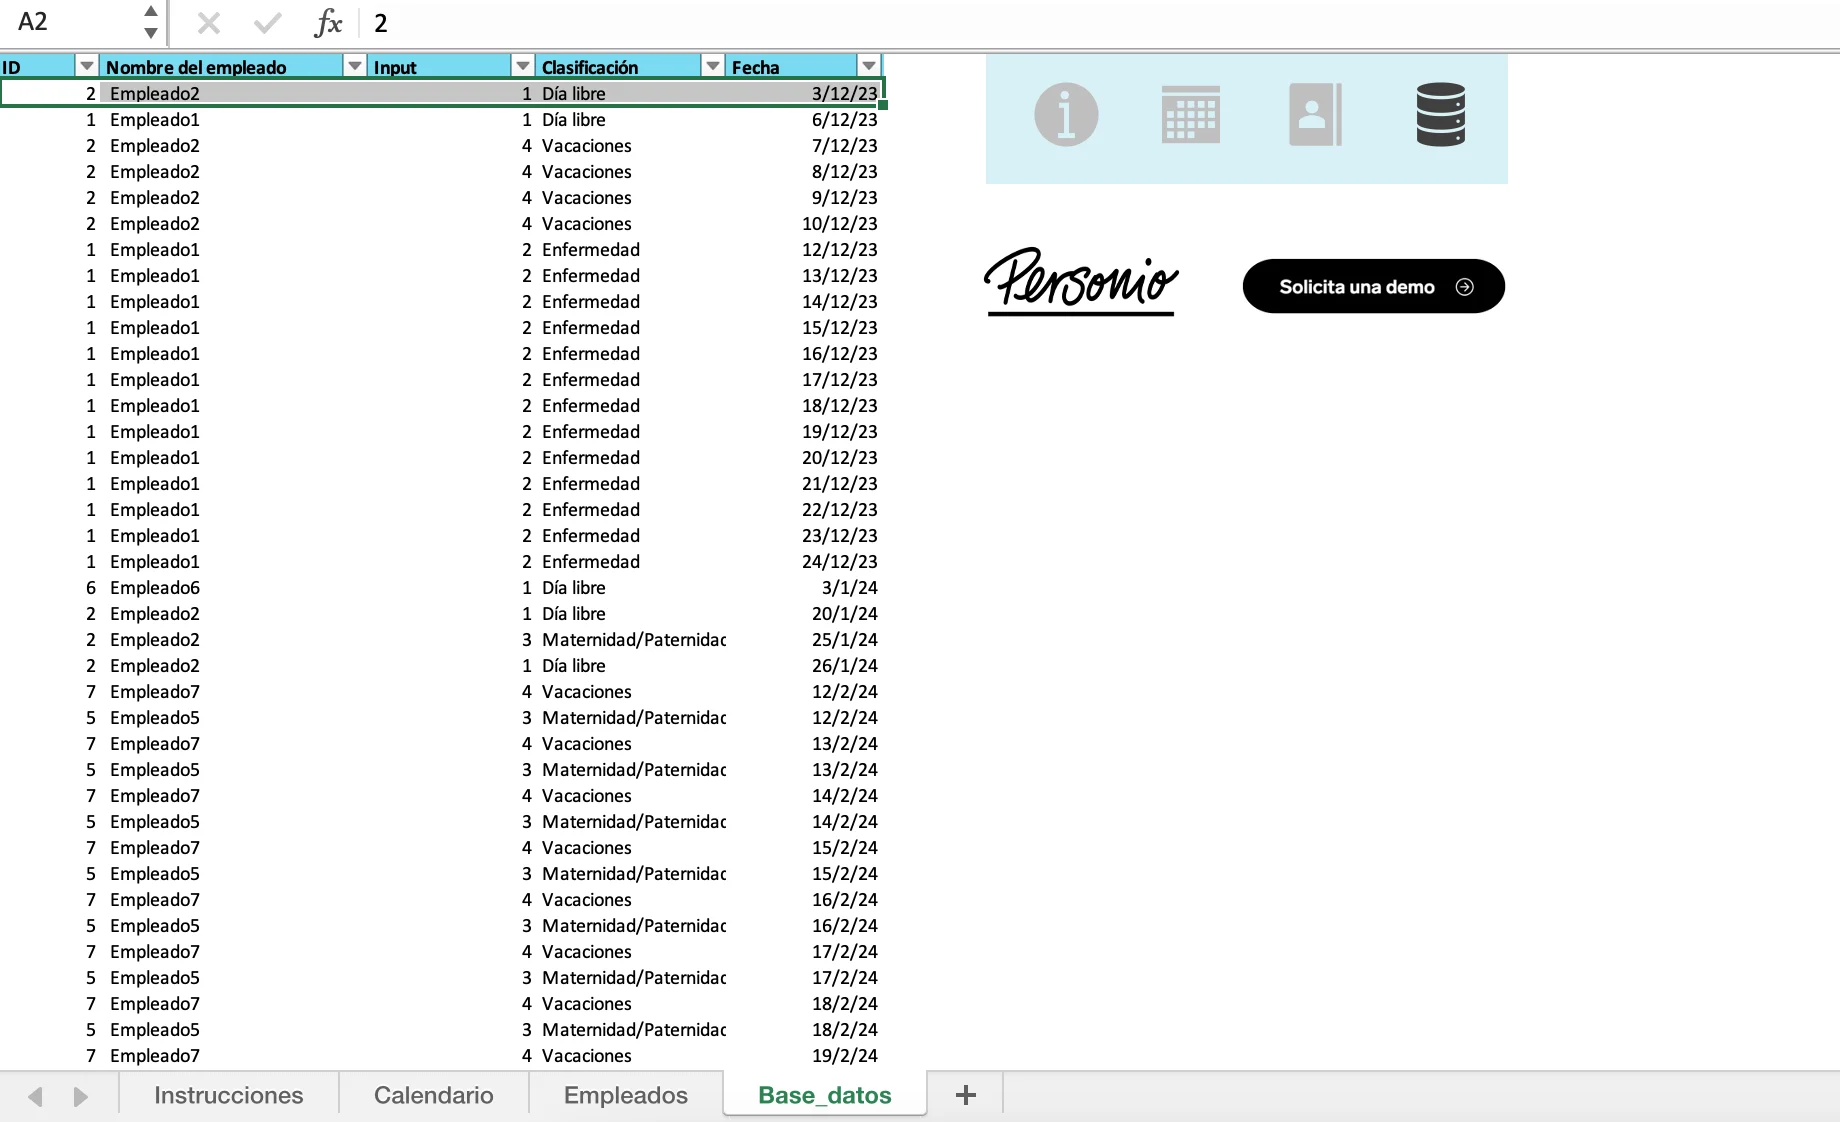The image size is (1840, 1122).
Task: Open the Clasificación filter dropdown
Action: click(x=712, y=66)
